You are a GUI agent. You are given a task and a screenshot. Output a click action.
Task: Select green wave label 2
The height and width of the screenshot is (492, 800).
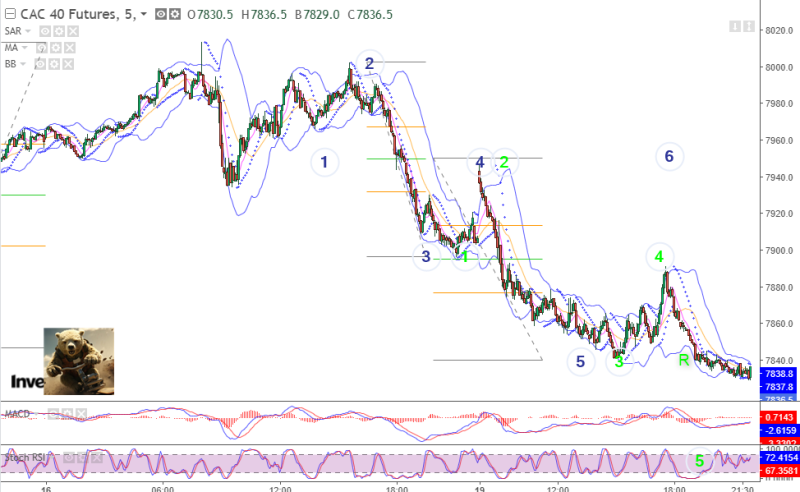point(504,162)
